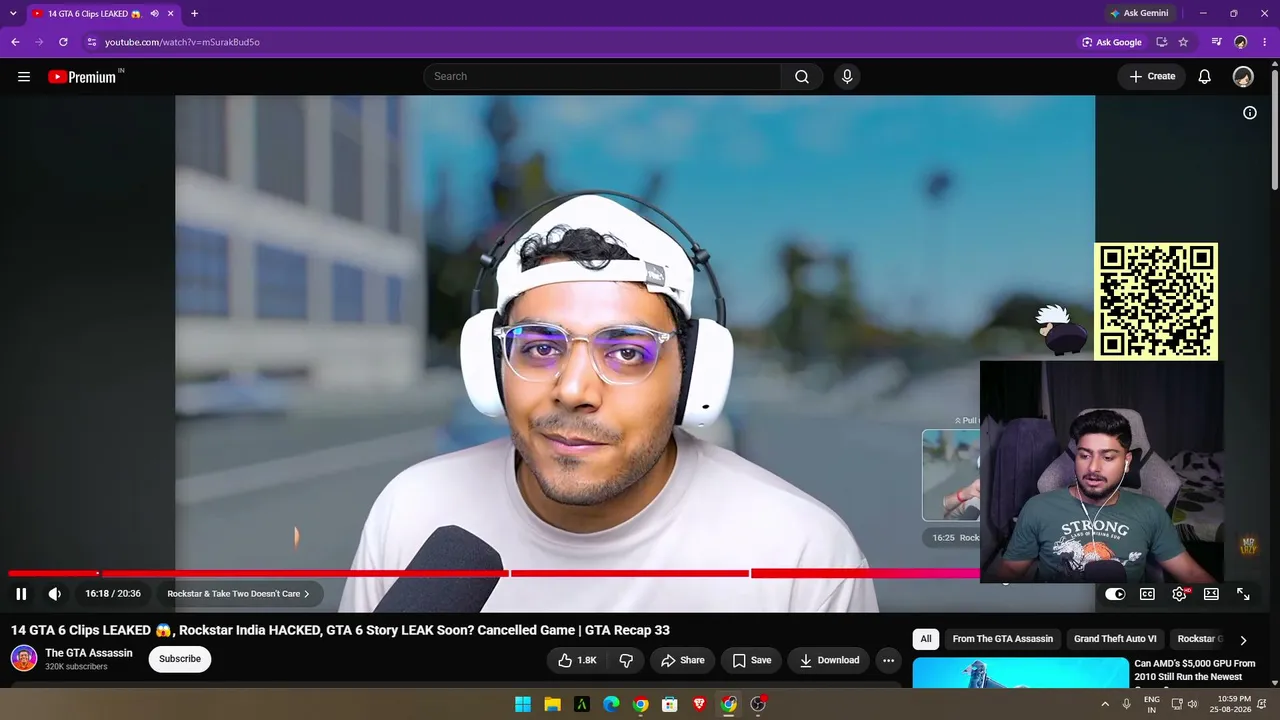View site information icon in address bar
The height and width of the screenshot is (720, 1280).
[x=91, y=42]
